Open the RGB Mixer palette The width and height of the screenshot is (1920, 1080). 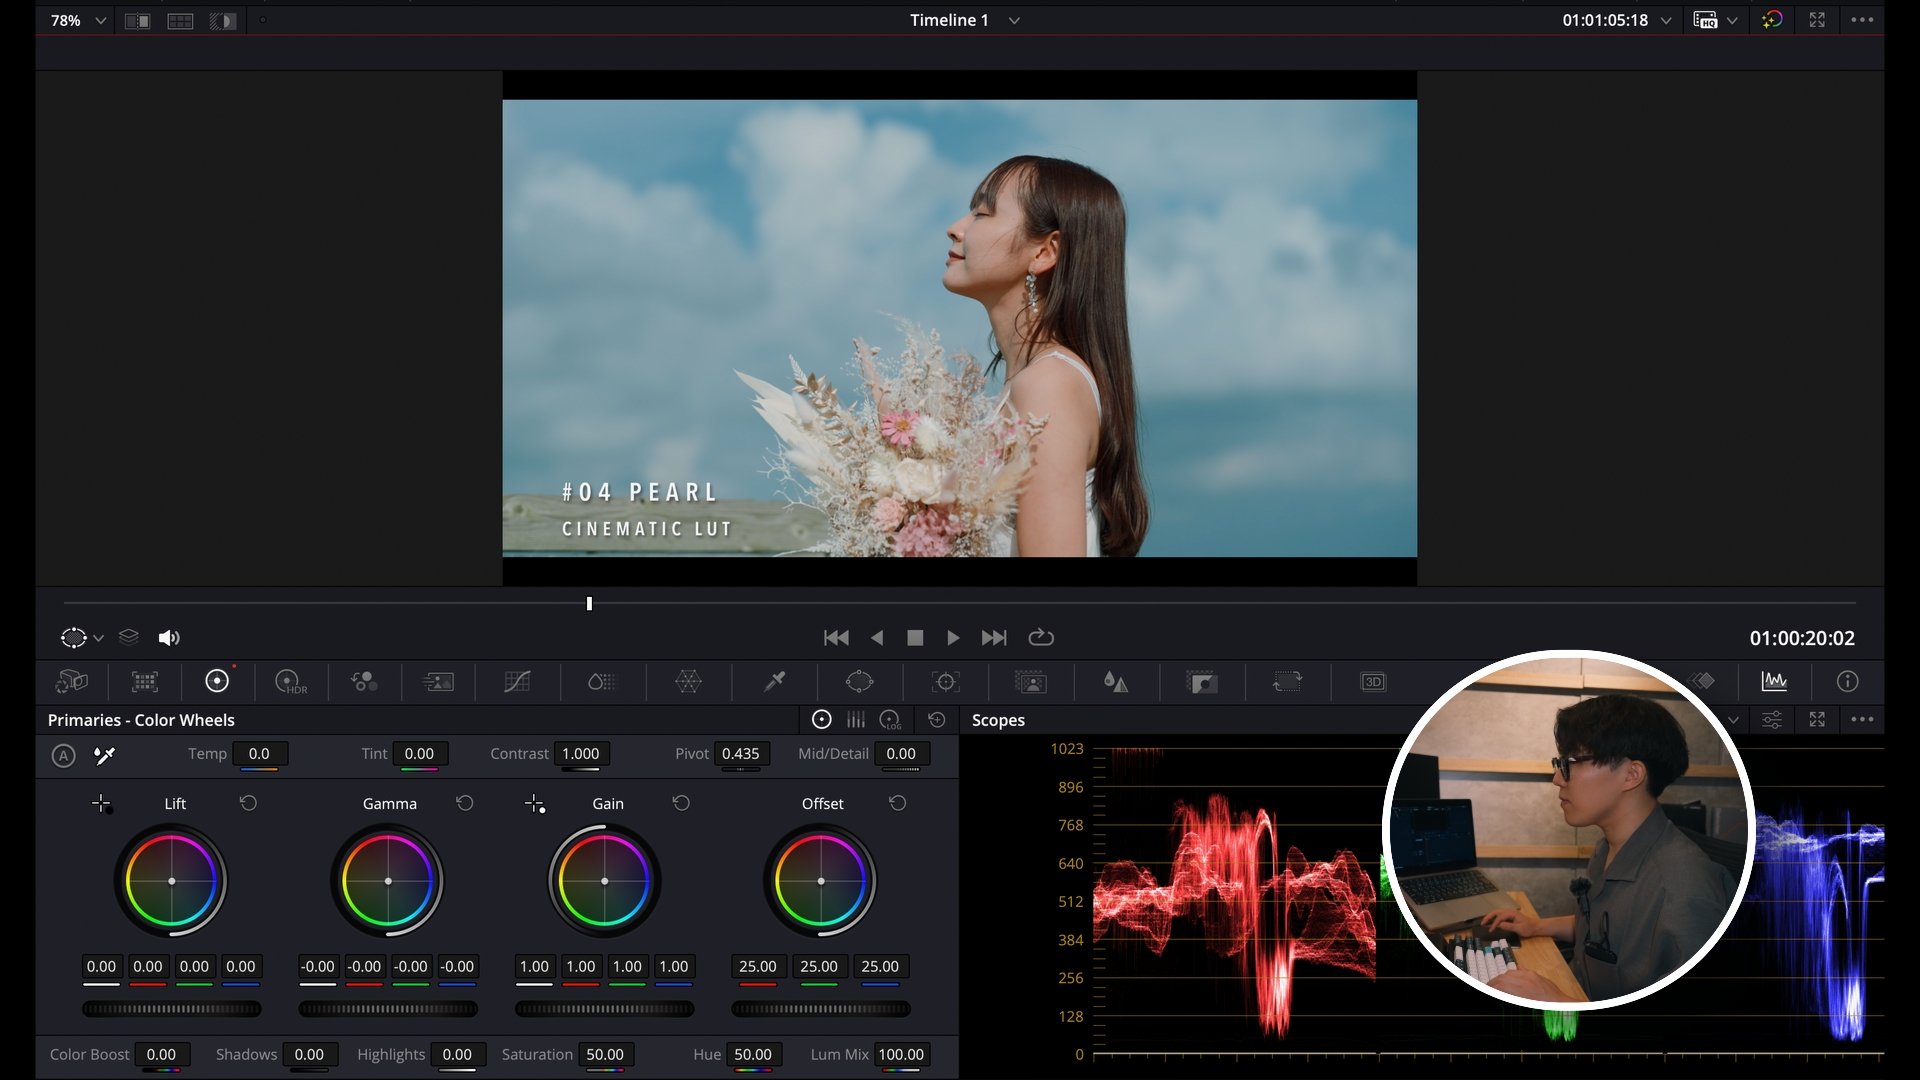click(x=363, y=682)
